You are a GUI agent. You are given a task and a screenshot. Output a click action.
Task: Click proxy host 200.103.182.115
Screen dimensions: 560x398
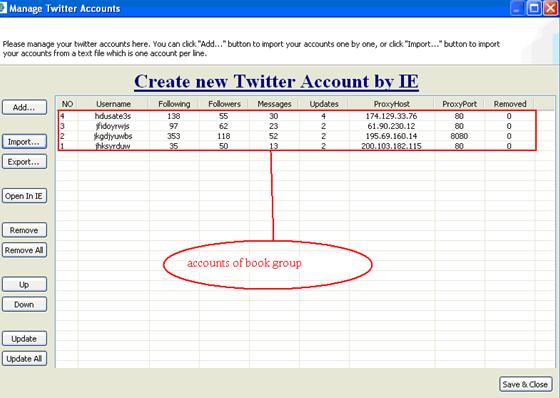[x=391, y=146]
